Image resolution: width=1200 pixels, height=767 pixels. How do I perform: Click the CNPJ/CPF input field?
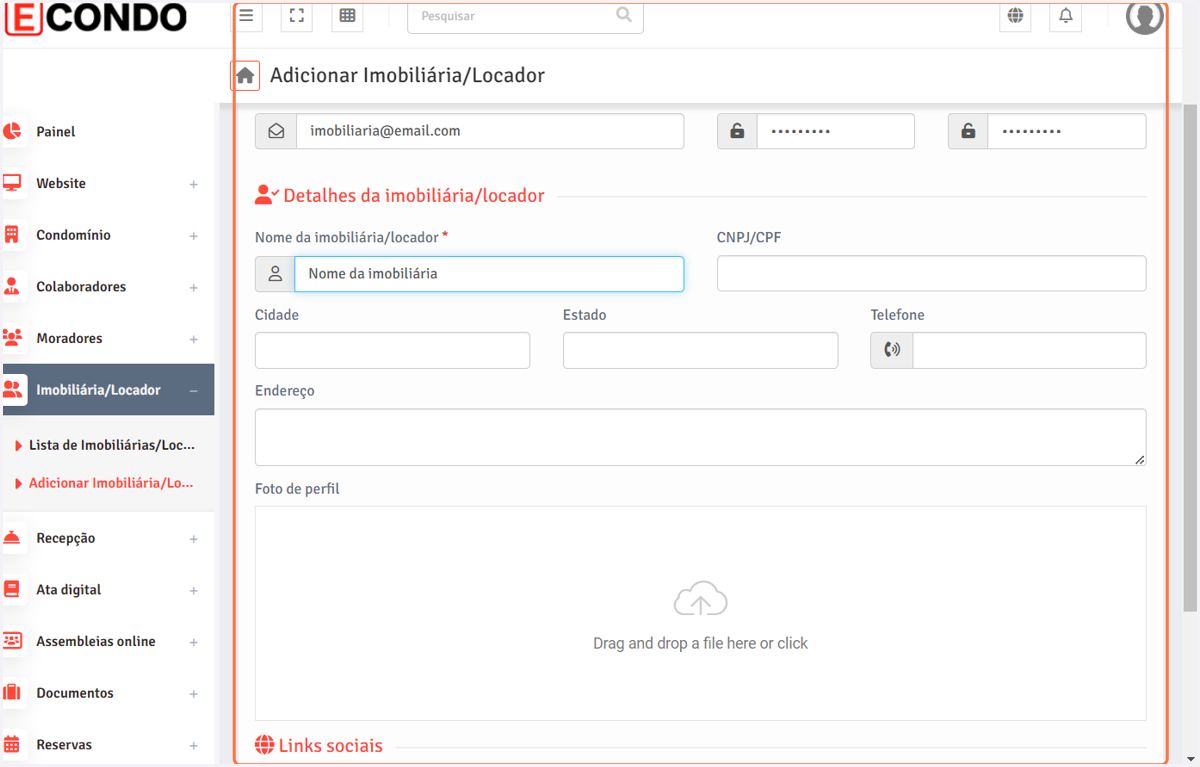pos(931,273)
